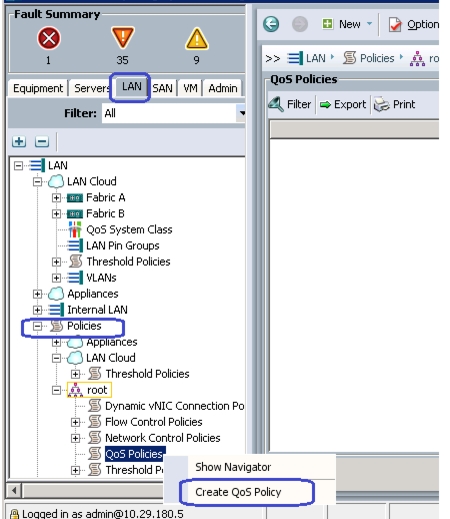Choose Create QoS Policy menu entry
This screenshot has height=519, width=450.
tap(238, 492)
